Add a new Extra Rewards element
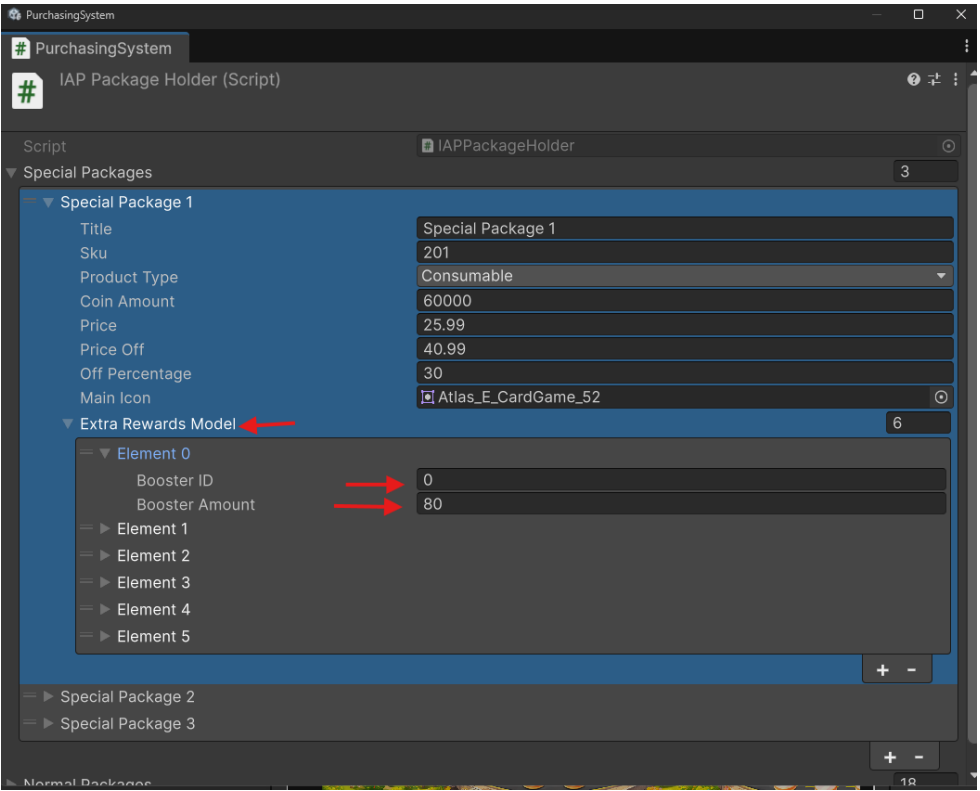Screen dimensions: 980x791 tap(882, 670)
